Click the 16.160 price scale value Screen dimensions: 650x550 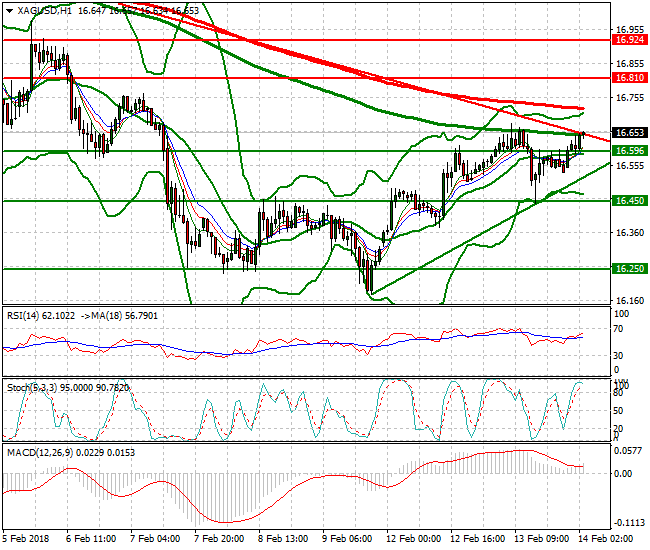[630, 300]
